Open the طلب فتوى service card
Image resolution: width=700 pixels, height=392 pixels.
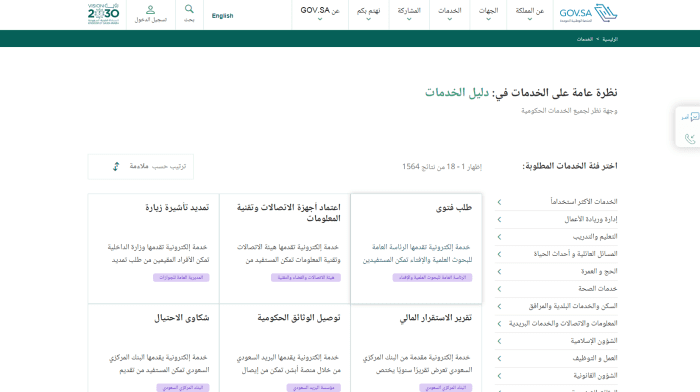(416, 248)
